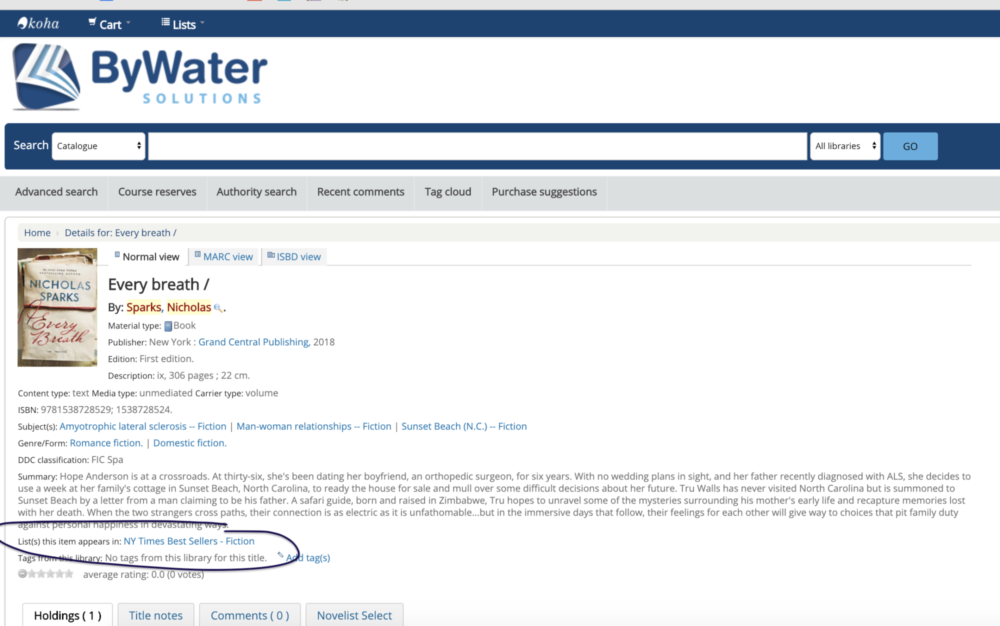Viewport: 1000px width, 626px height.
Task: Click the ISBN text 9781538728529
Action: click(x=76, y=409)
